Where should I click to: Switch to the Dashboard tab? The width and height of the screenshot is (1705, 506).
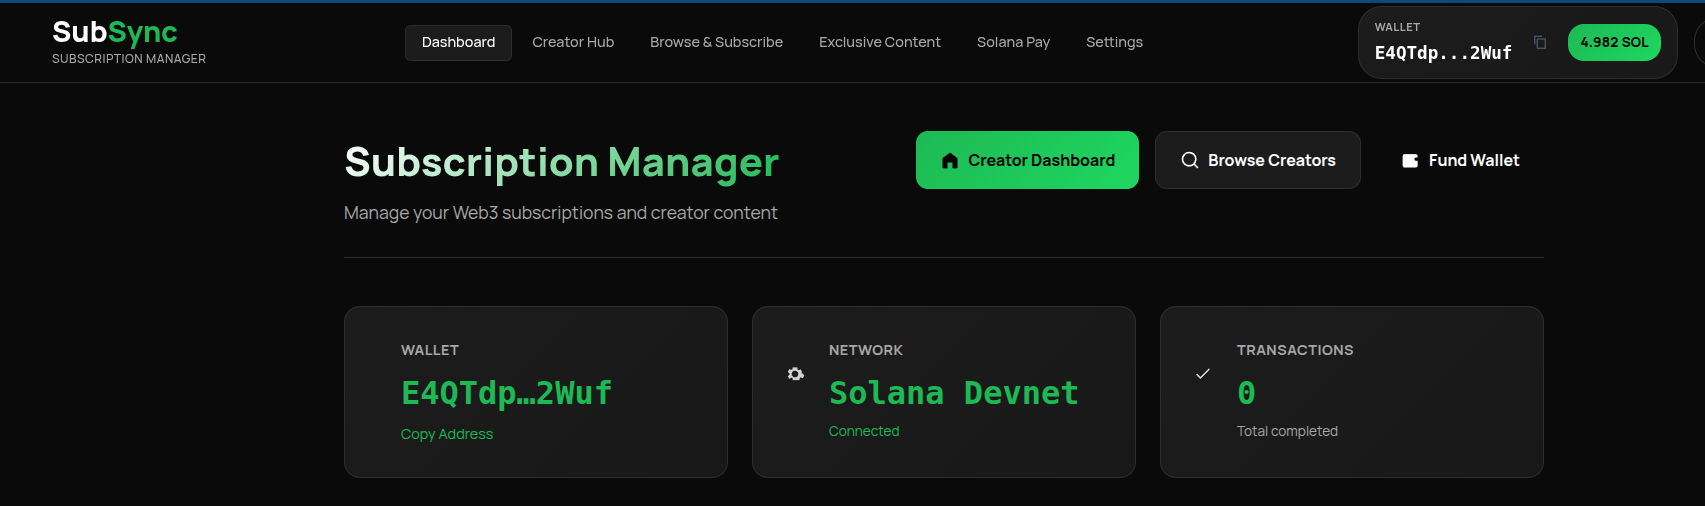[x=458, y=42]
